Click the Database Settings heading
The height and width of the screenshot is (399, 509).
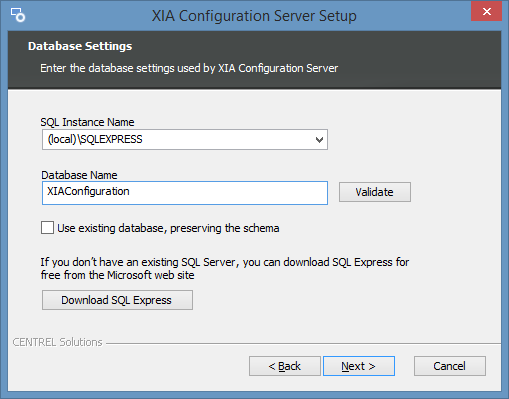point(80,46)
